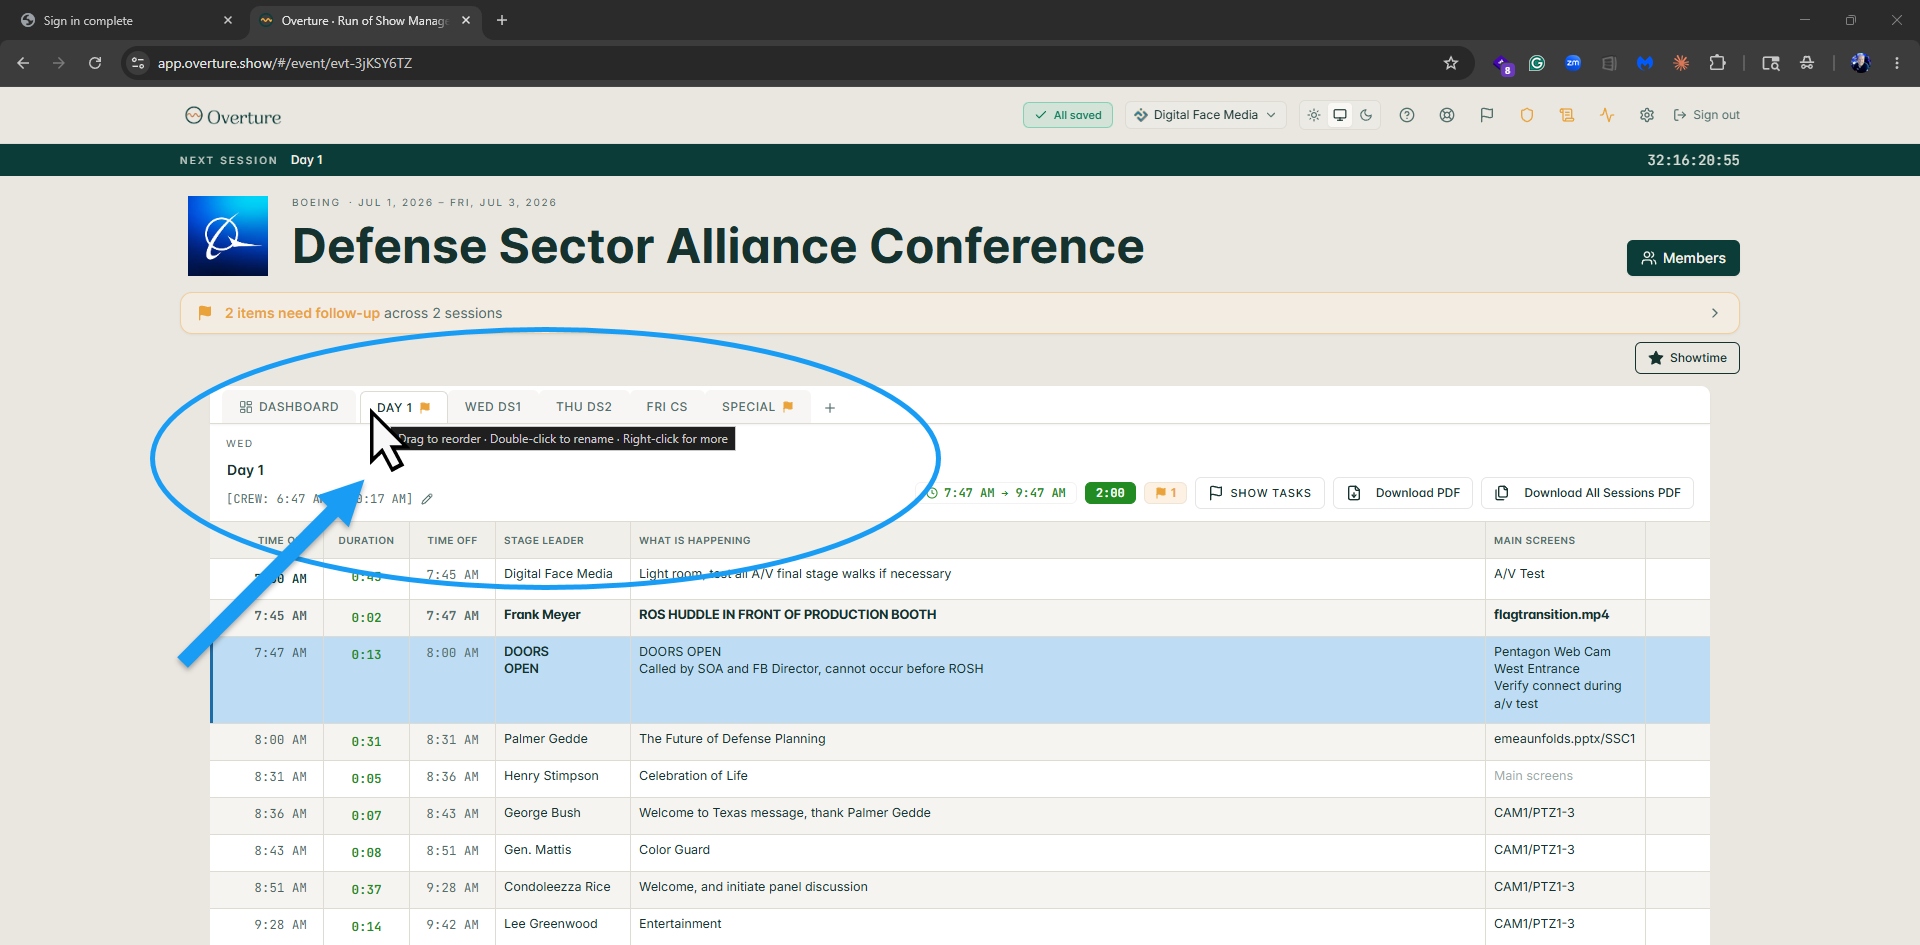The image size is (1920, 945).
Task: Download the session PDF
Action: click(x=1403, y=493)
